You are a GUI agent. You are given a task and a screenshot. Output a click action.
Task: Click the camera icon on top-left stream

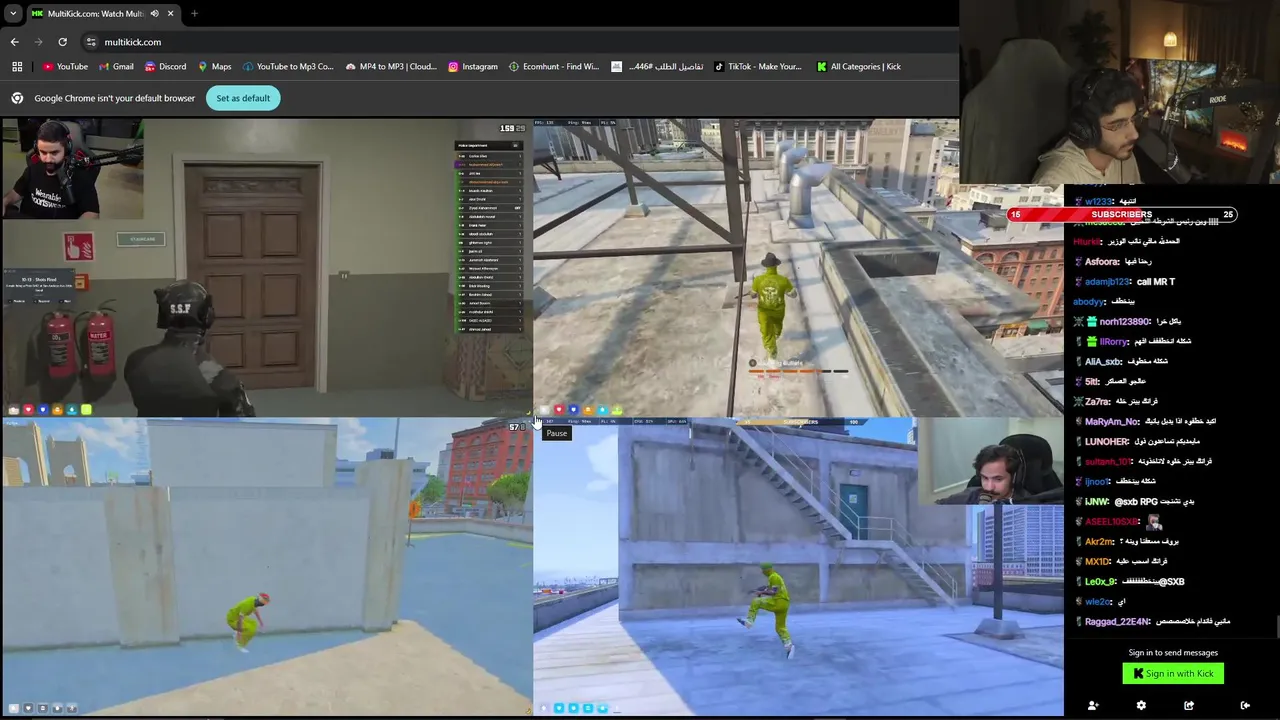(x=14, y=410)
